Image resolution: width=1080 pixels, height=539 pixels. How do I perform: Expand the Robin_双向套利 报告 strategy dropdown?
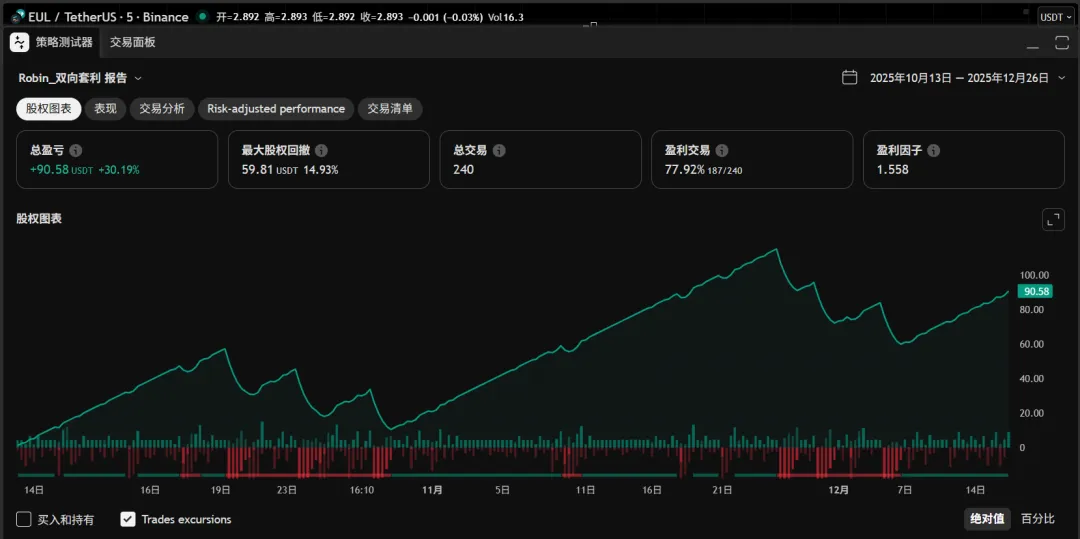(x=138, y=78)
